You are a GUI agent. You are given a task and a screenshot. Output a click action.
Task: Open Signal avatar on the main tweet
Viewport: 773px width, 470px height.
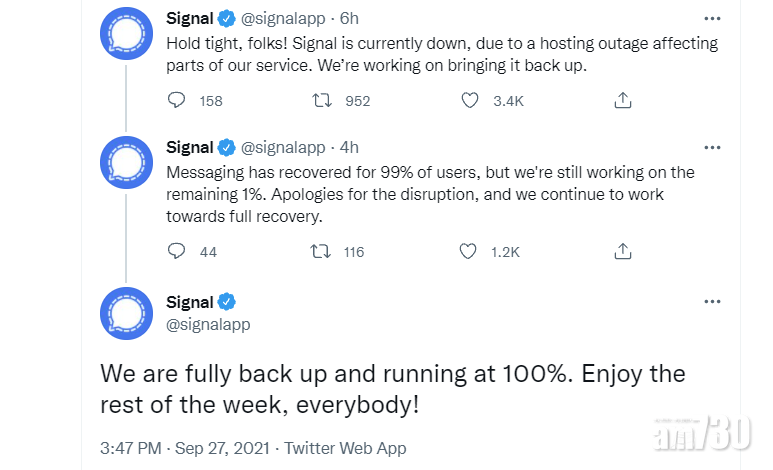coord(126,313)
